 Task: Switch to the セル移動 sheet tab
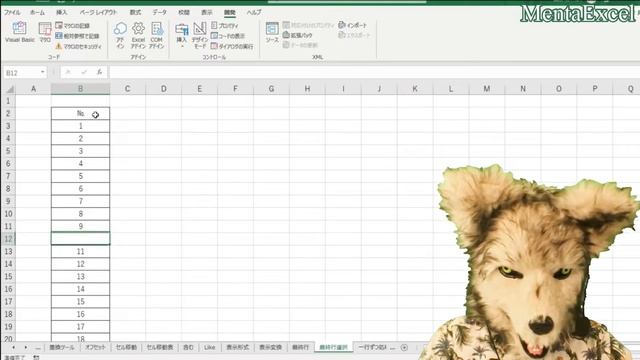click(x=126, y=347)
